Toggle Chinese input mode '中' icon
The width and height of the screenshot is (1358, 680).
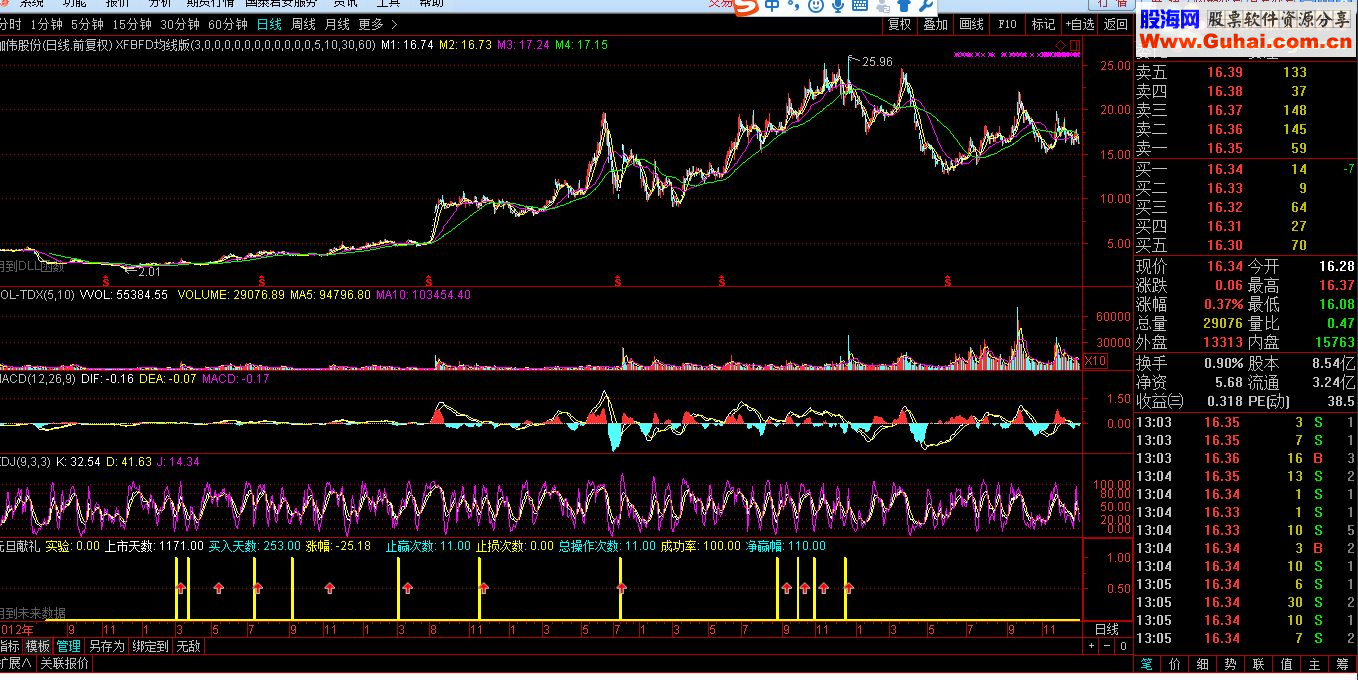[772, 5]
